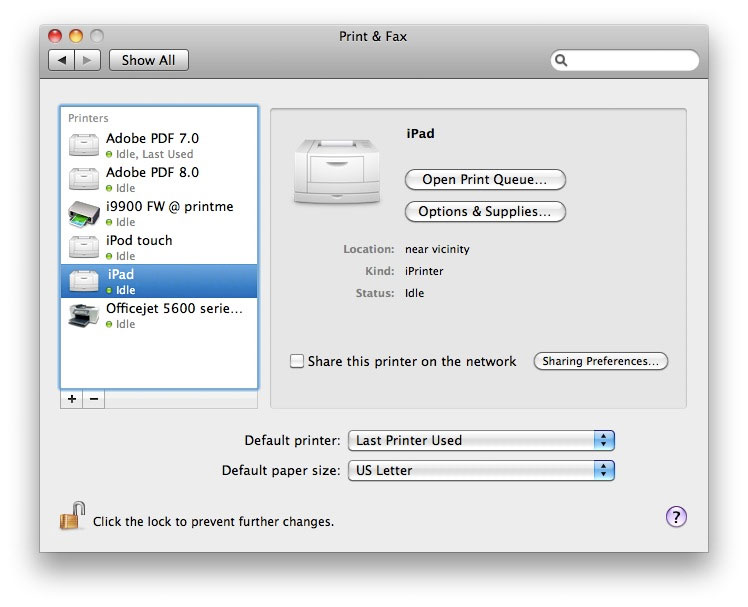Add a printer with the plus button
This screenshot has height=607, width=748.
[x=72, y=399]
